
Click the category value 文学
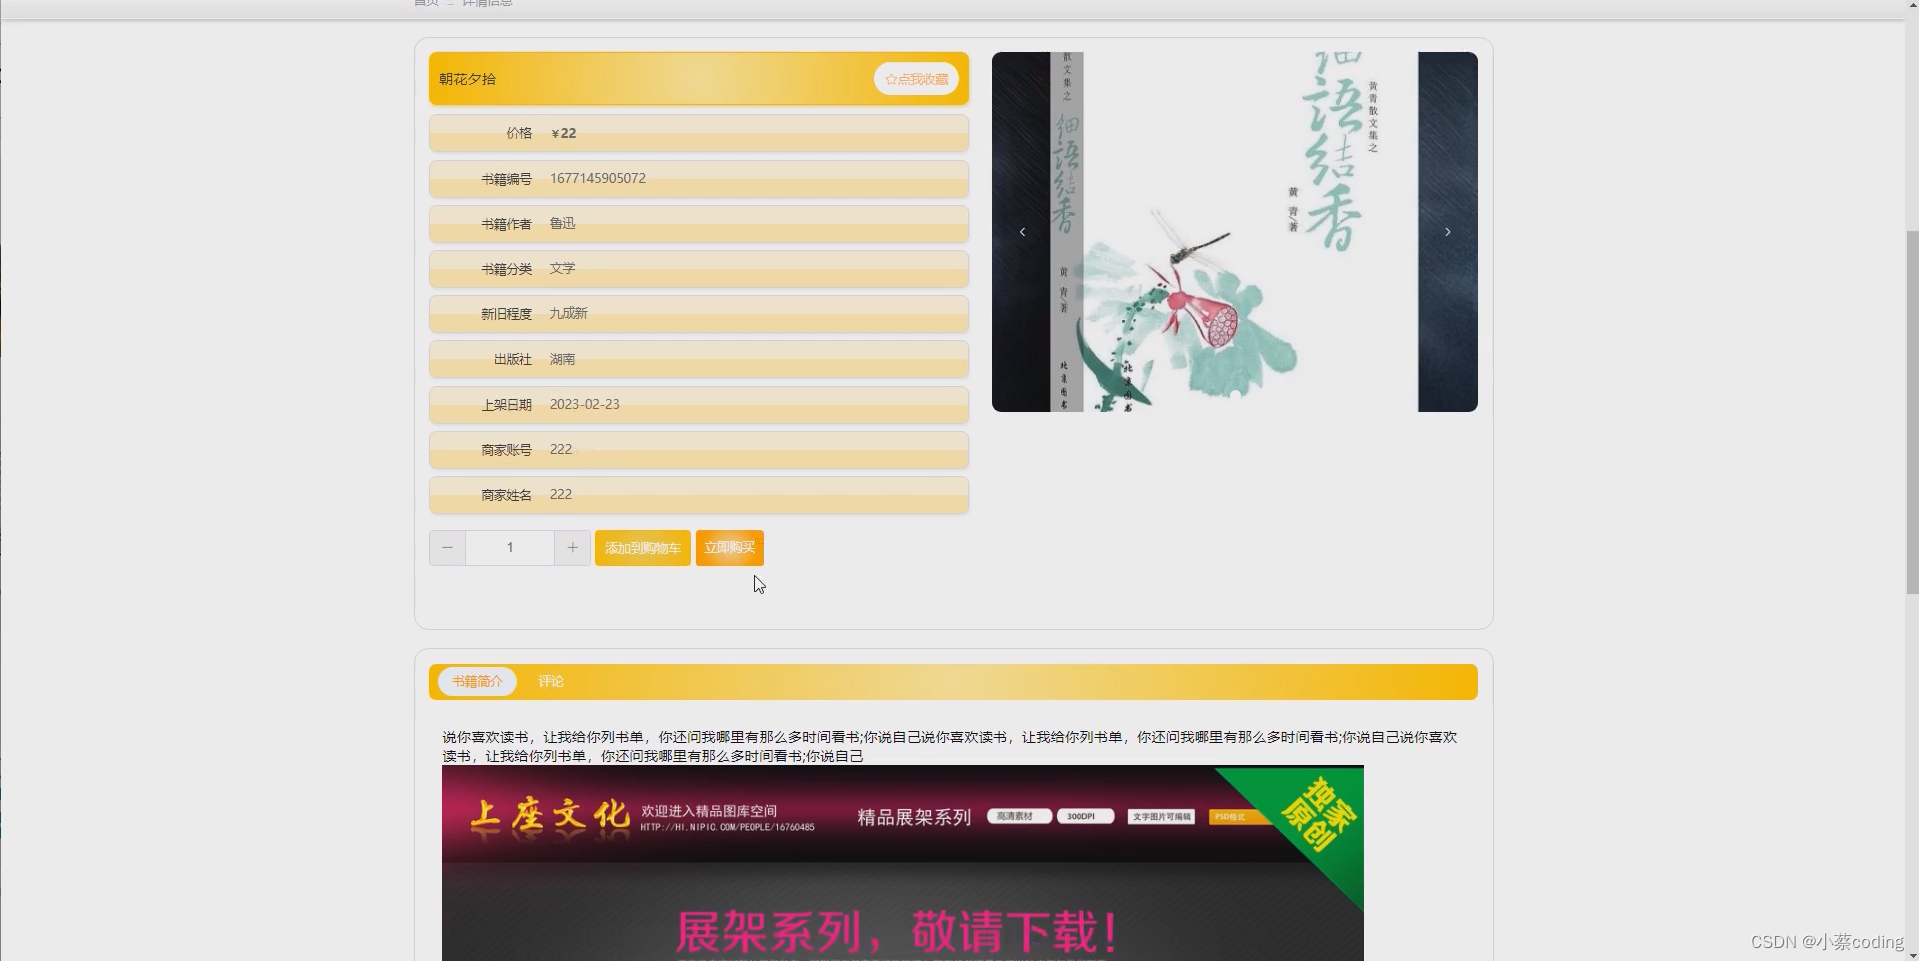pos(562,269)
